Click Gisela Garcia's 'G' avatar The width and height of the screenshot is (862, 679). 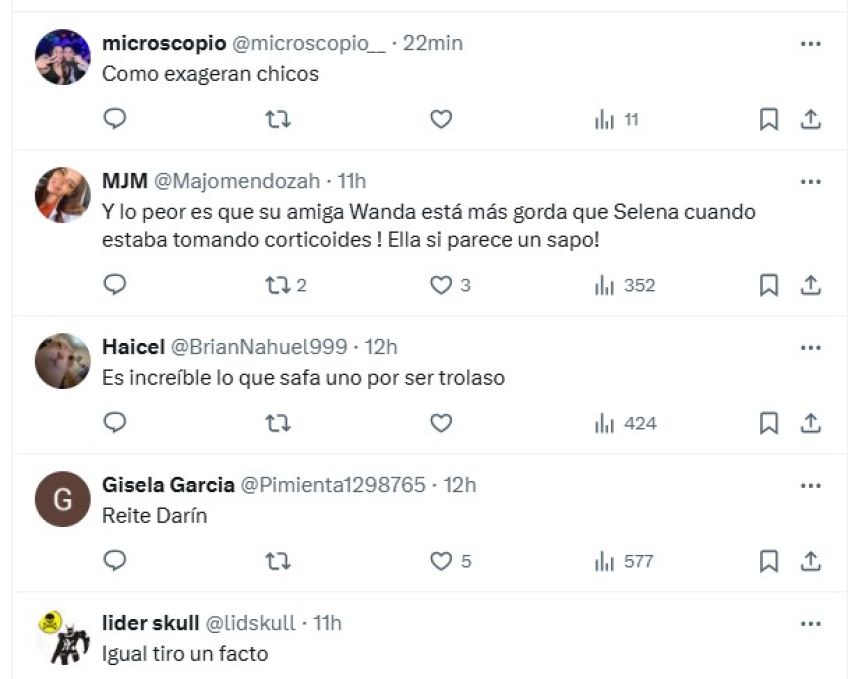coord(63,499)
